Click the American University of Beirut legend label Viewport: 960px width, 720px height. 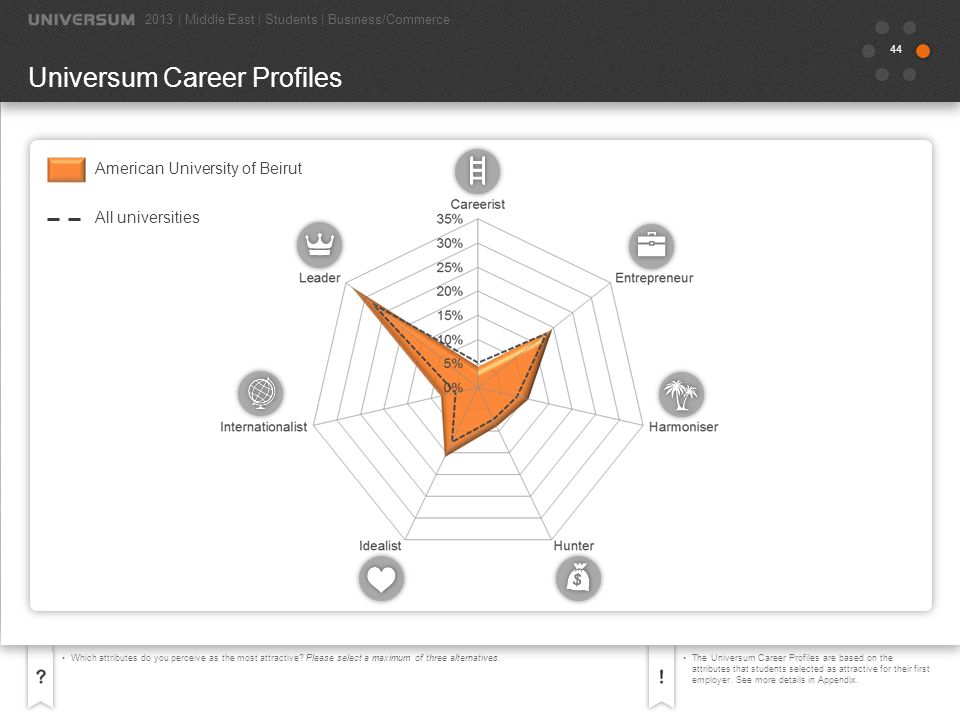(x=198, y=168)
